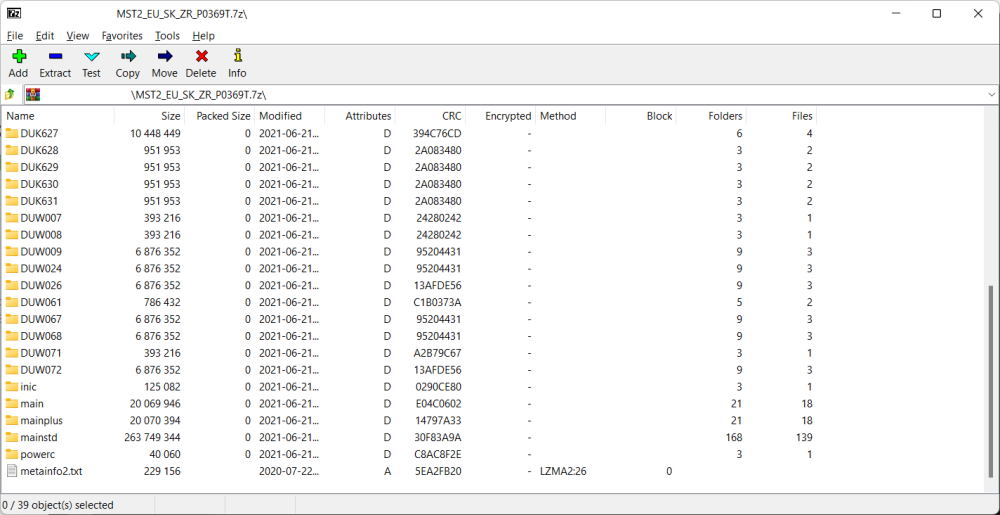Sort by the Name column header
This screenshot has width=1000, height=515.
pyautogui.click(x=58, y=116)
